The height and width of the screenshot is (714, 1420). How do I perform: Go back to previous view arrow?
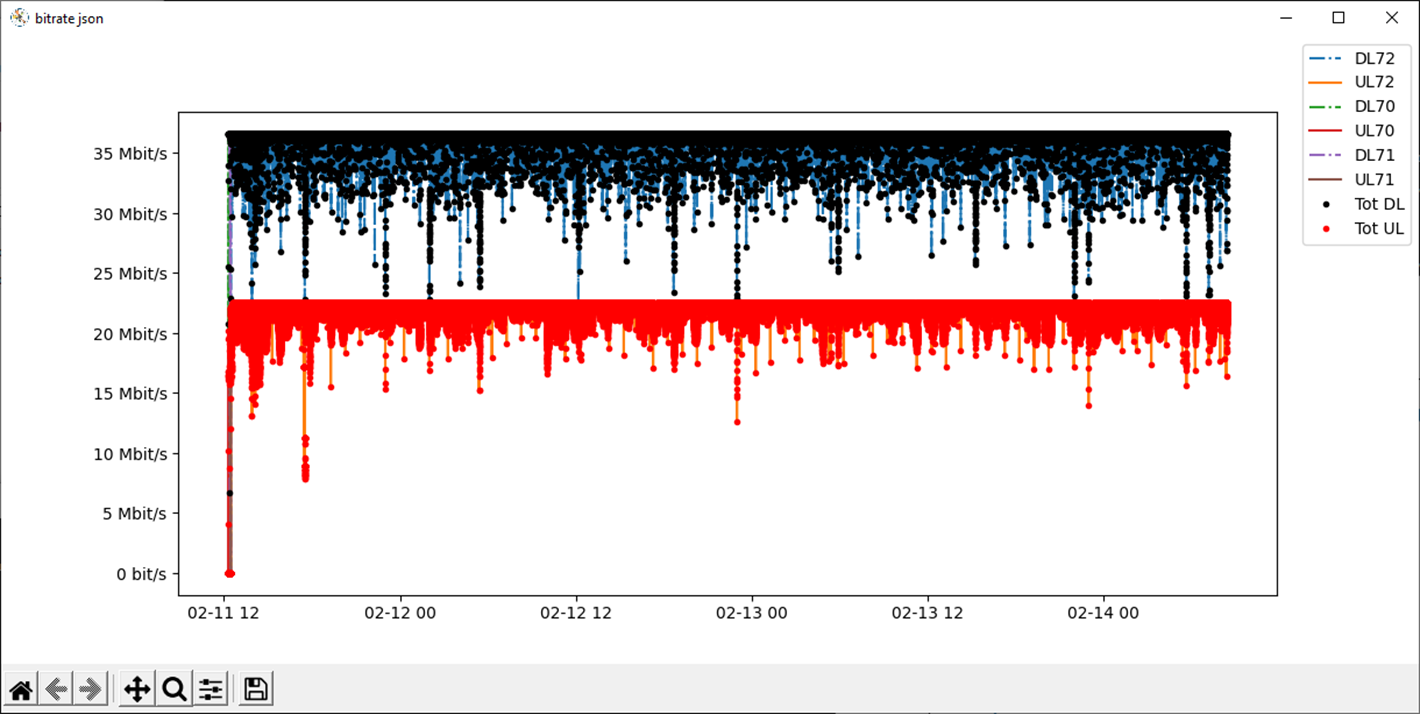click(x=57, y=689)
